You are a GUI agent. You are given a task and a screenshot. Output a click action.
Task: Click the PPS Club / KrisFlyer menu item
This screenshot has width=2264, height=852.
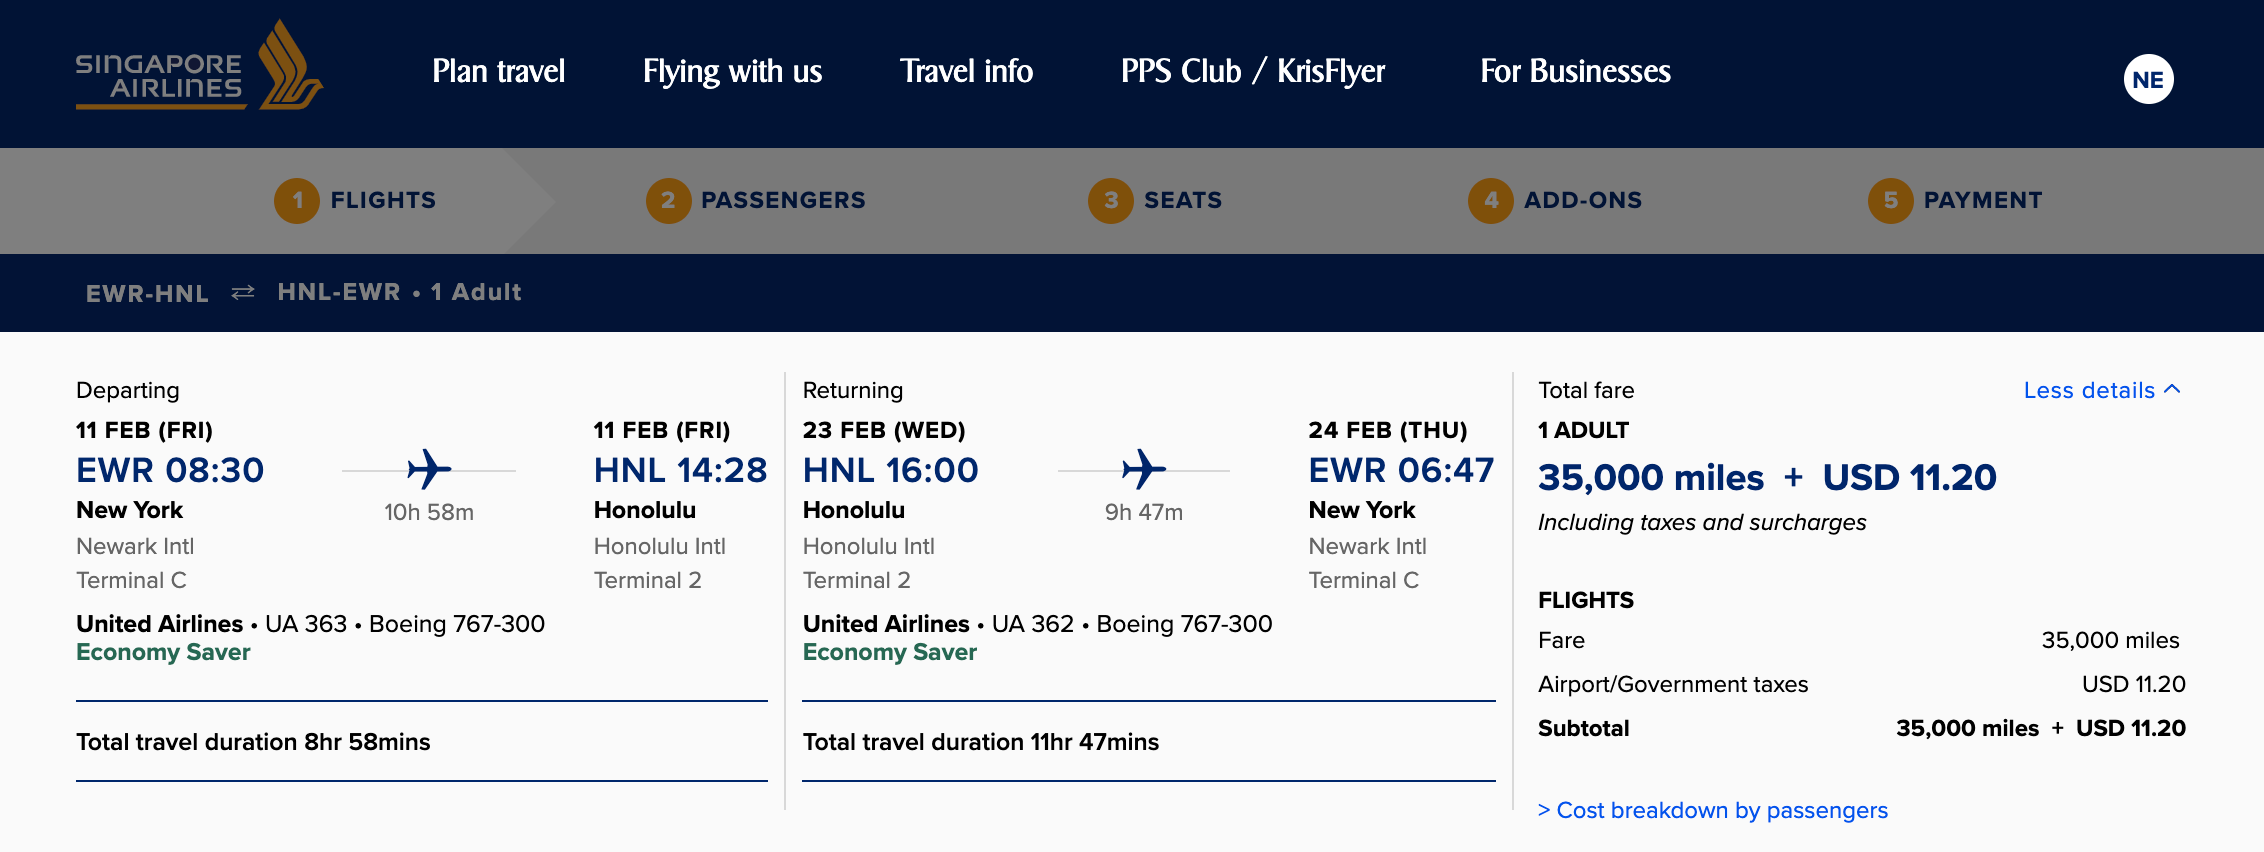coord(1255,71)
